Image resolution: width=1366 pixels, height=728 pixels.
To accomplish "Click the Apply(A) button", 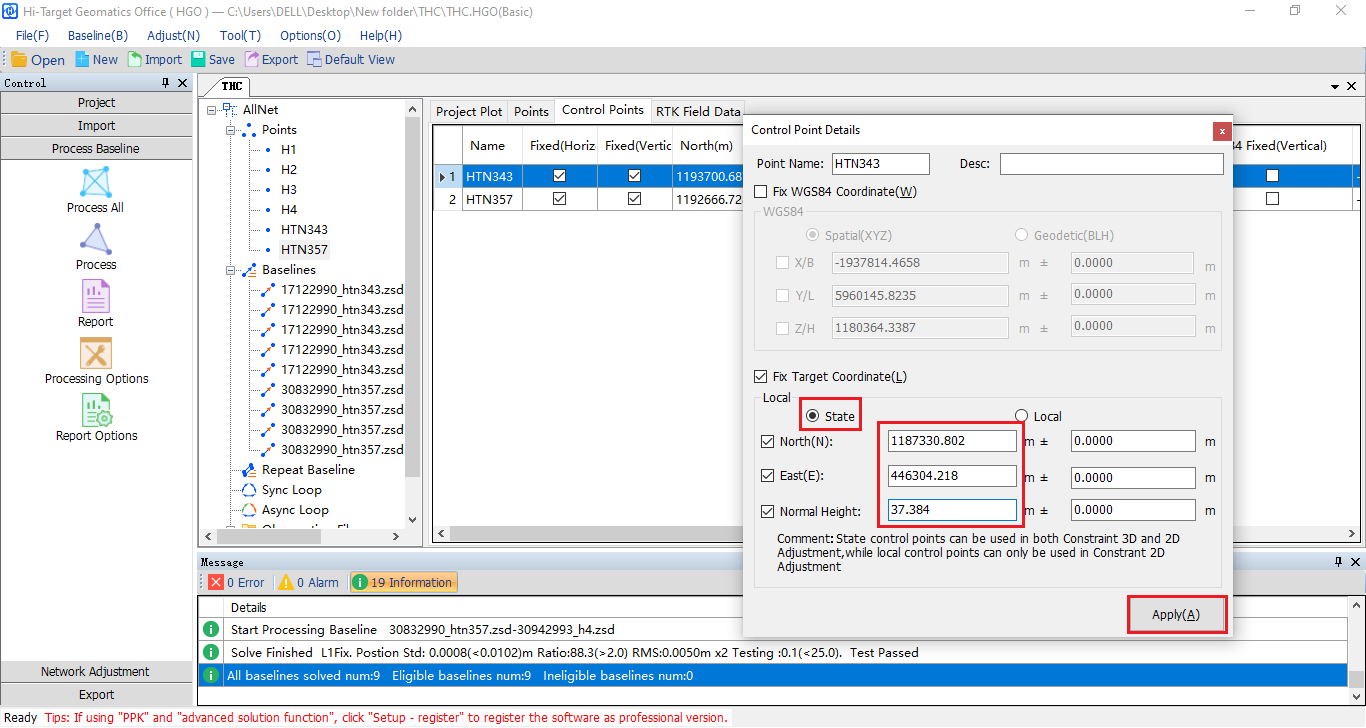I will click(x=1176, y=615).
